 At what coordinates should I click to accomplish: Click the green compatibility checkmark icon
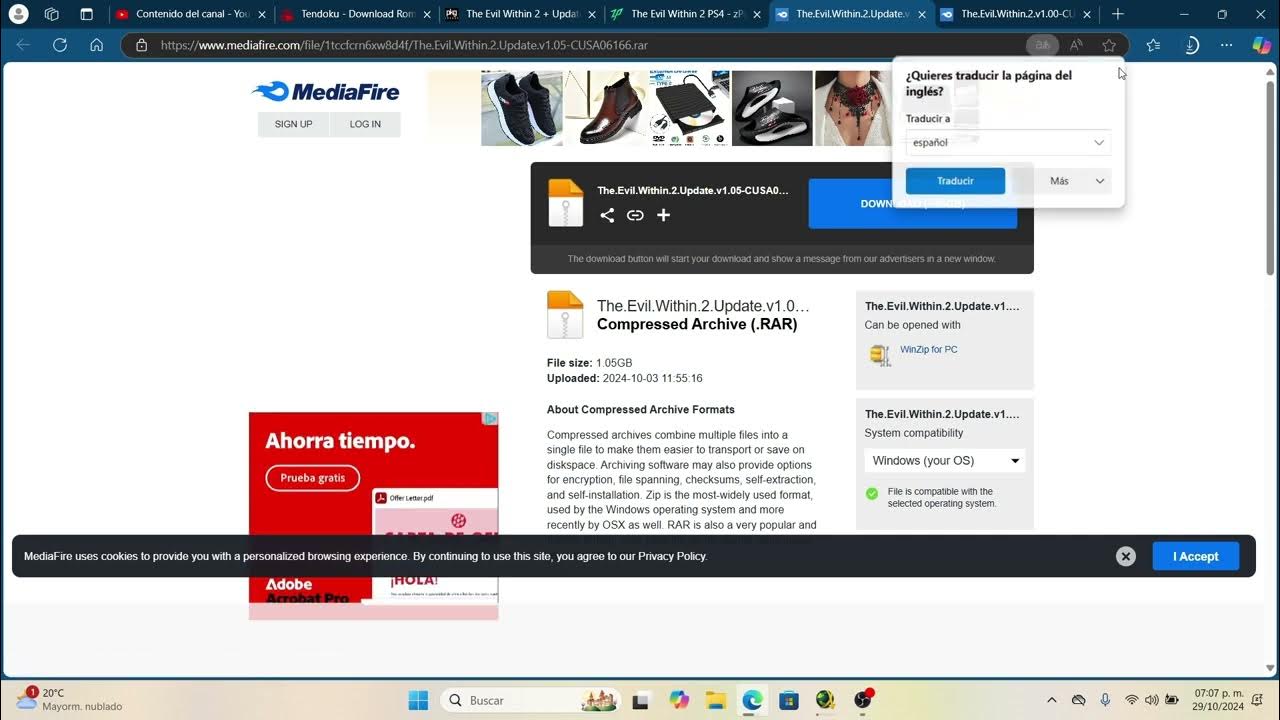[872, 493]
